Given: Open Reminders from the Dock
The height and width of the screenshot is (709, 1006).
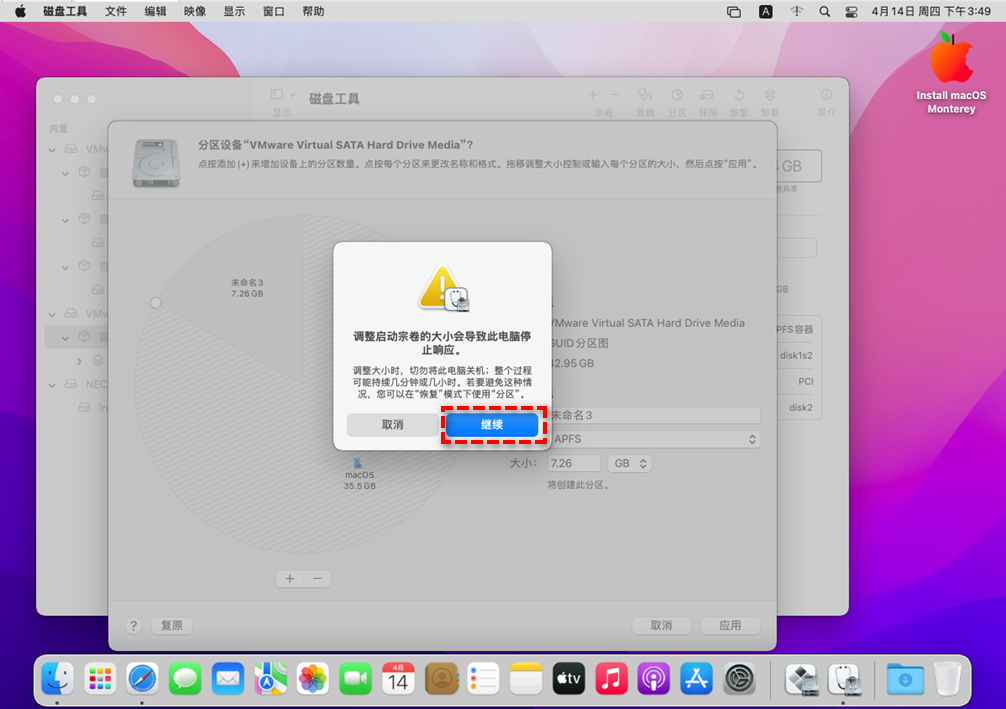Looking at the screenshot, I should [x=483, y=678].
